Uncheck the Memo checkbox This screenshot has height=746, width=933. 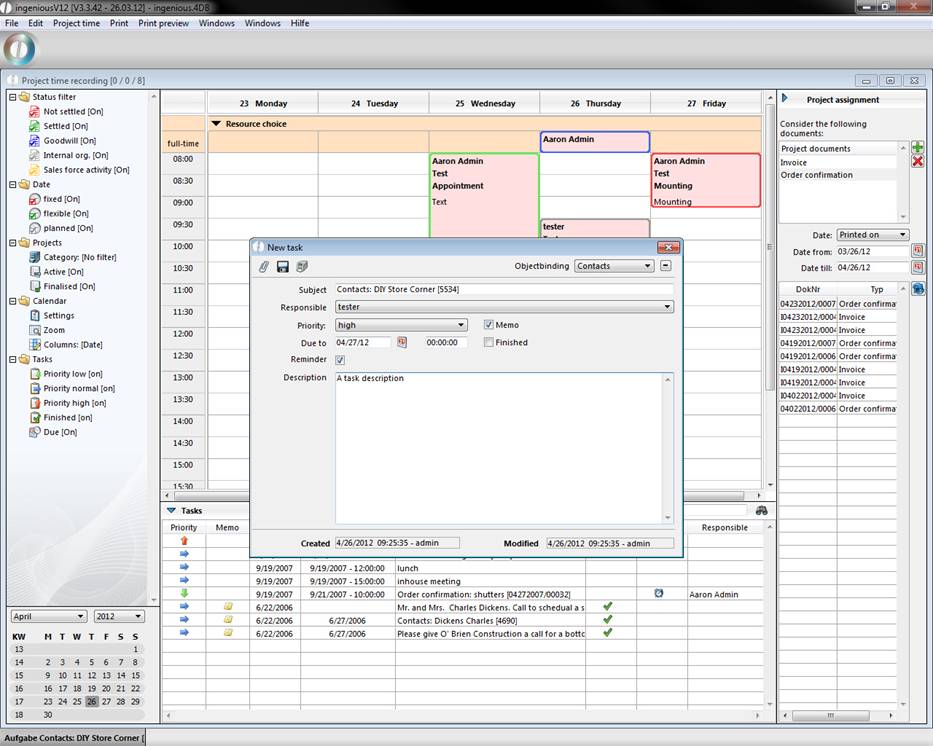pos(488,325)
